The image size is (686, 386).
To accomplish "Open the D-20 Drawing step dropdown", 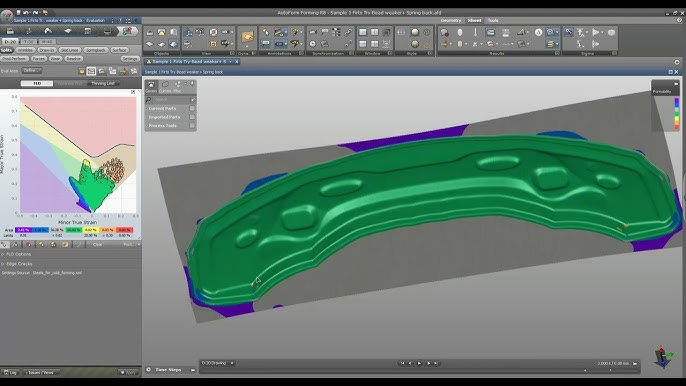I will click(x=218, y=363).
